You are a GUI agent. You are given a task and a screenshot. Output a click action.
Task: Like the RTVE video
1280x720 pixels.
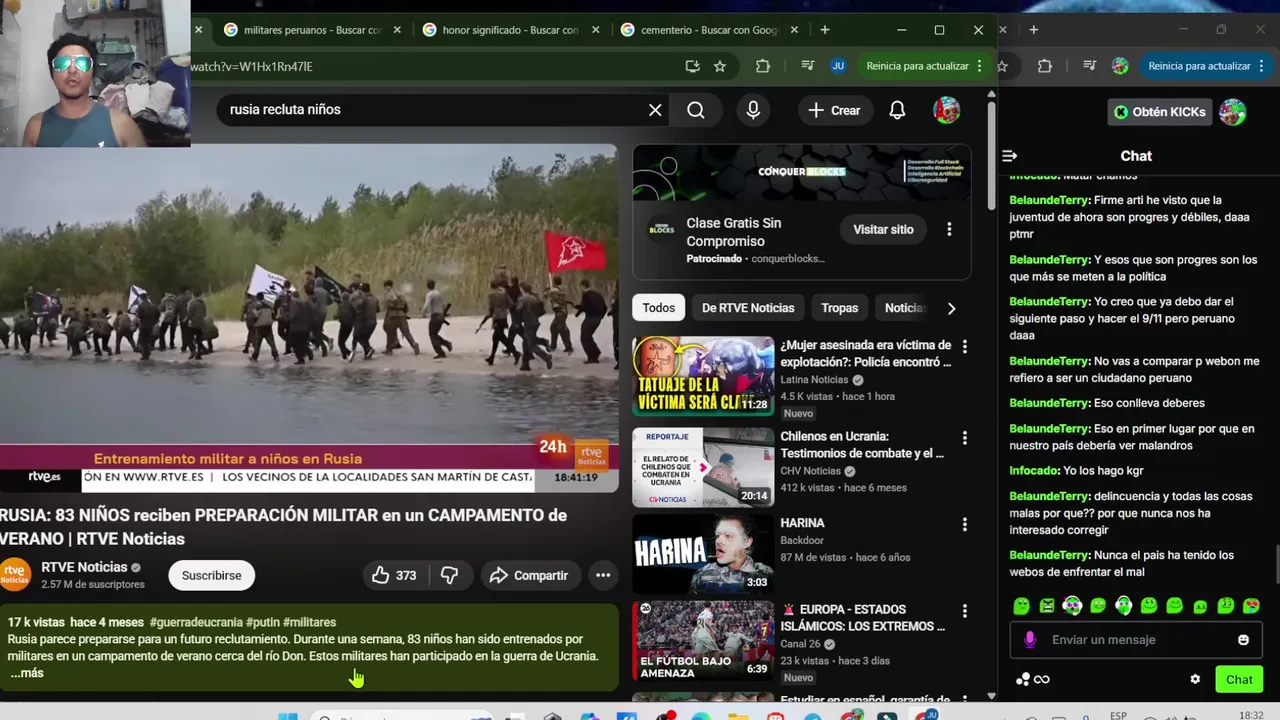pyautogui.click(x=394, y=575)
